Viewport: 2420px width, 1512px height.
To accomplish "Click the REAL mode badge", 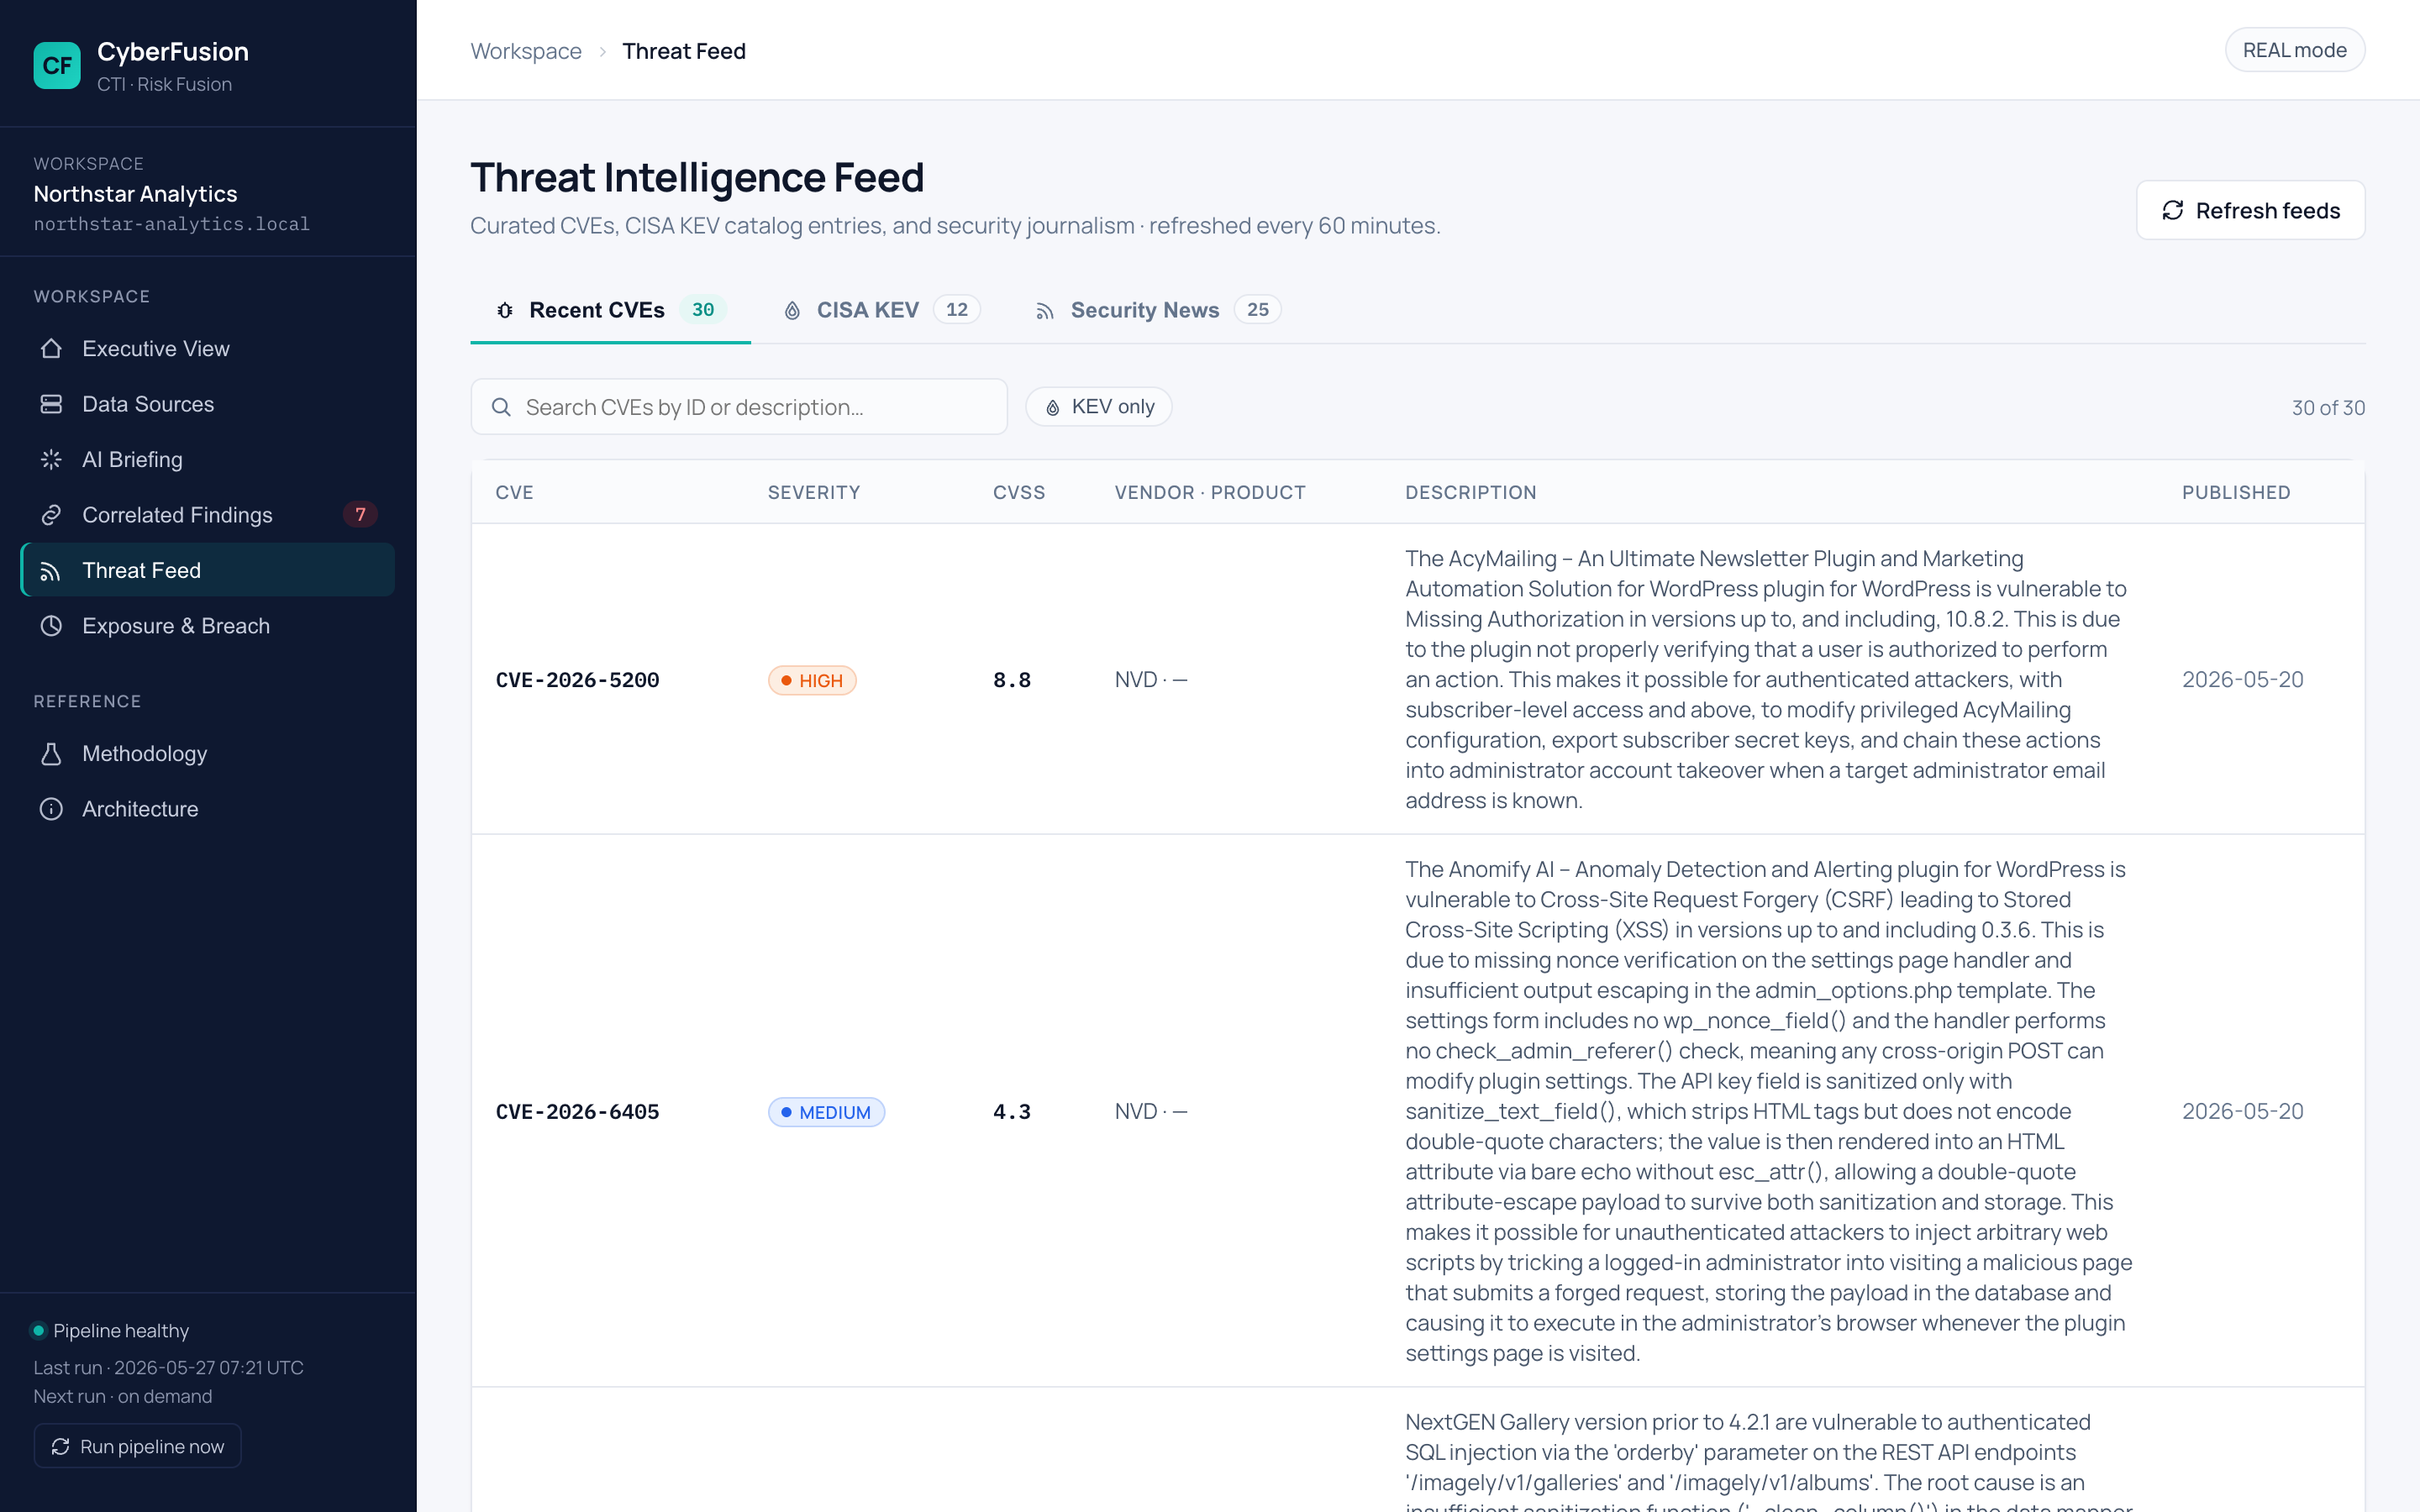I will pyautogui.click(x=2294, y=50).
